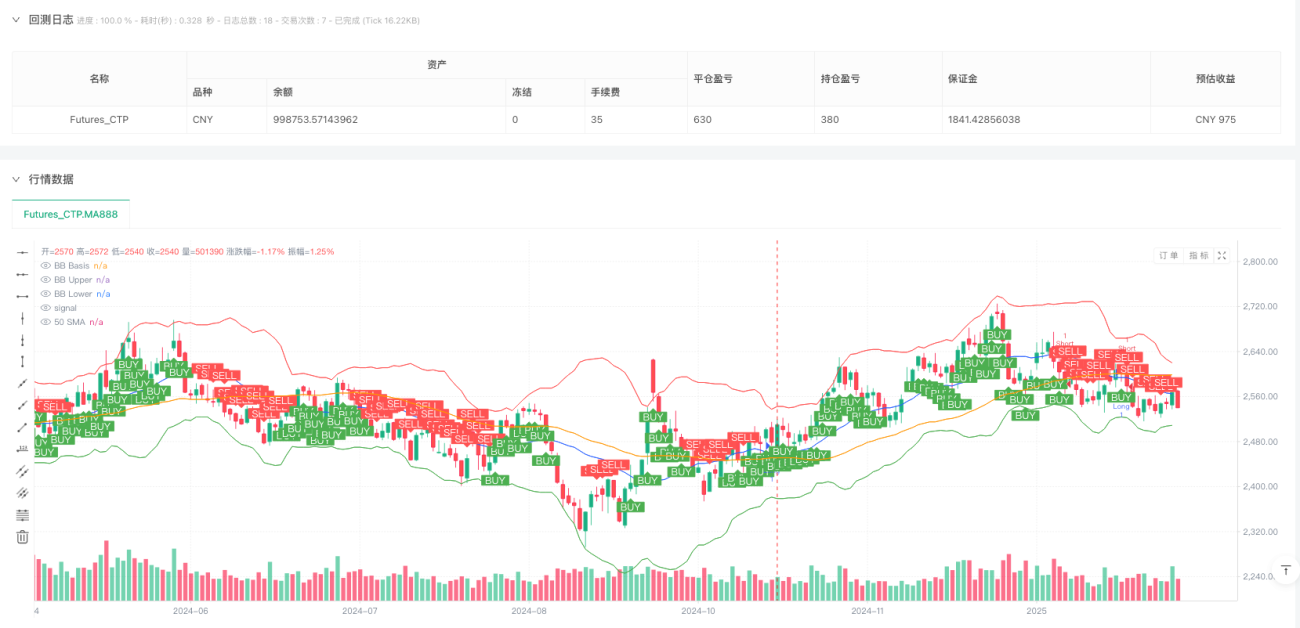Open the 指标 indicators button
Viewport: 1300px width, 628px height.
click(x=1198, y=256)
